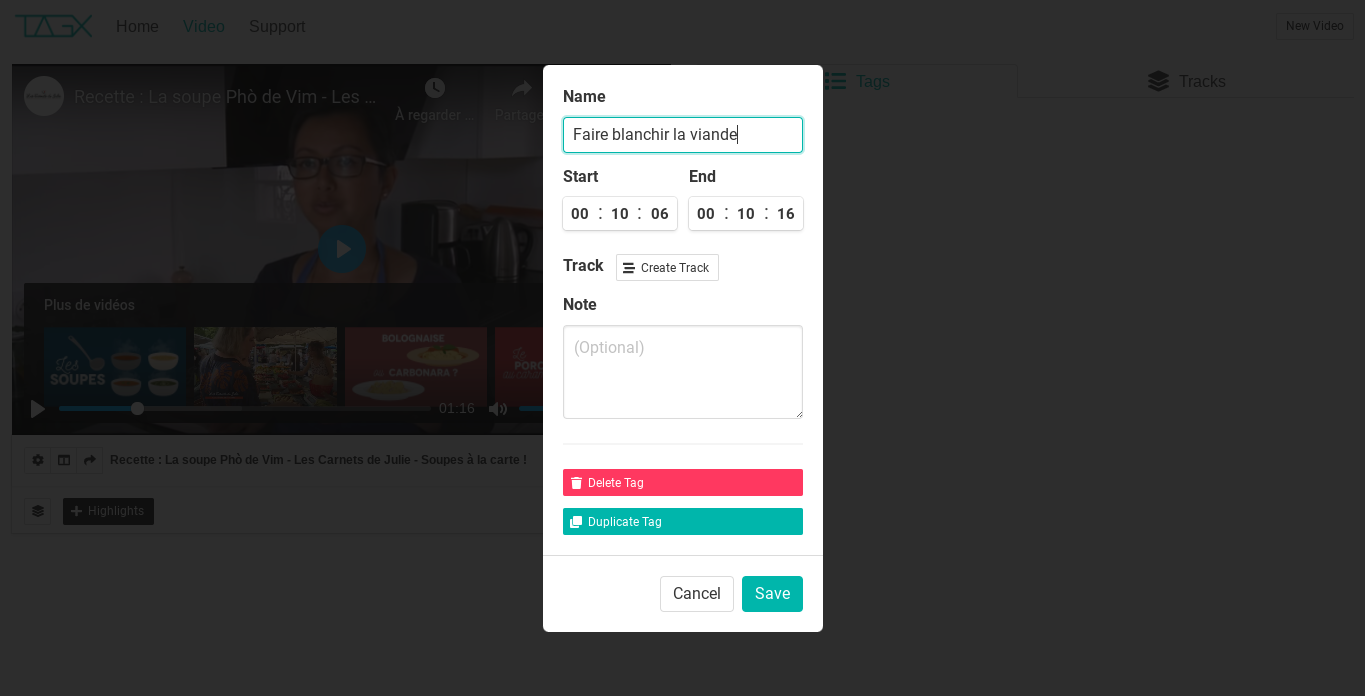Click the large video play button
1365x696 pixels.
coord(342,249)
